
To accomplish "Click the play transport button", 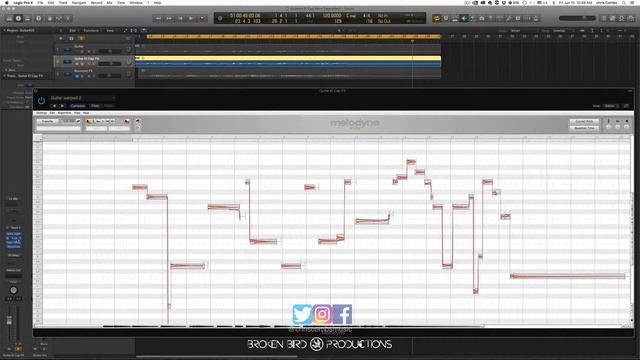I will tap(191, 18).
